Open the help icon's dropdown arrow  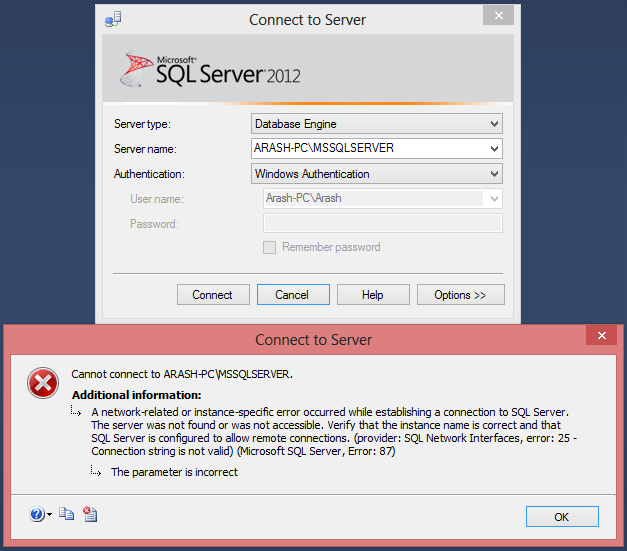point(50,515)
